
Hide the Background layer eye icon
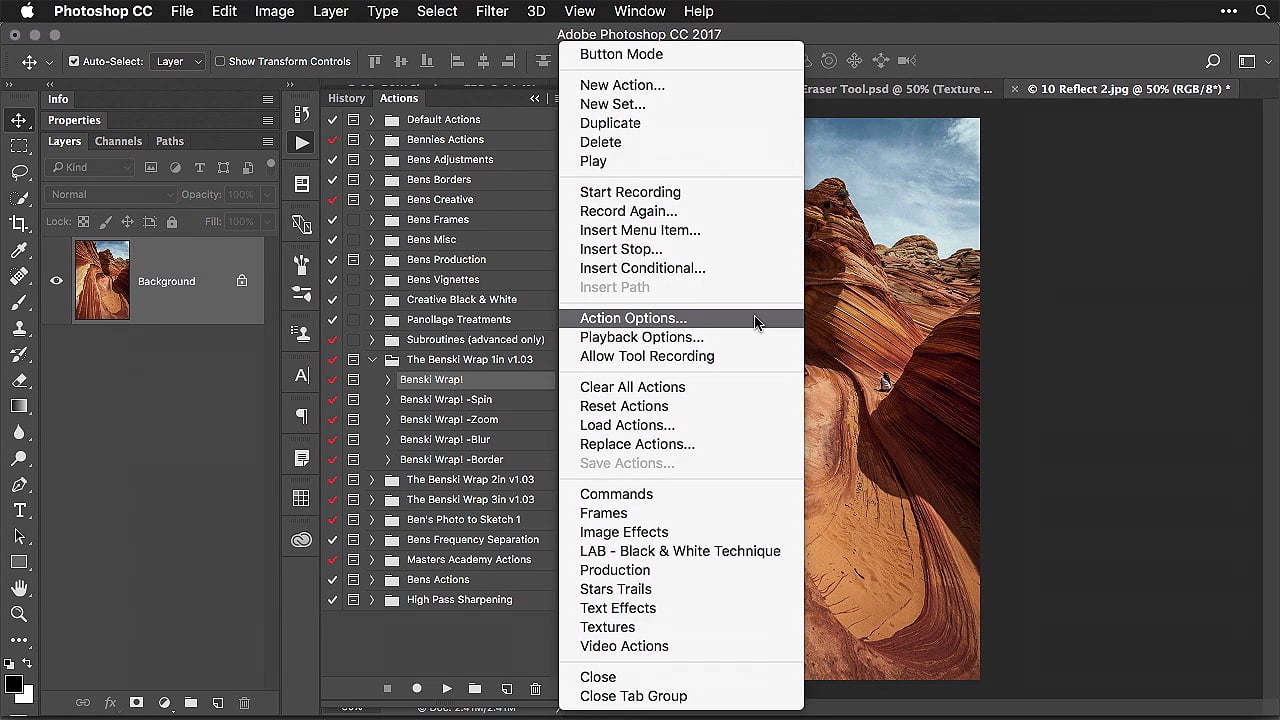pos(56,281)
